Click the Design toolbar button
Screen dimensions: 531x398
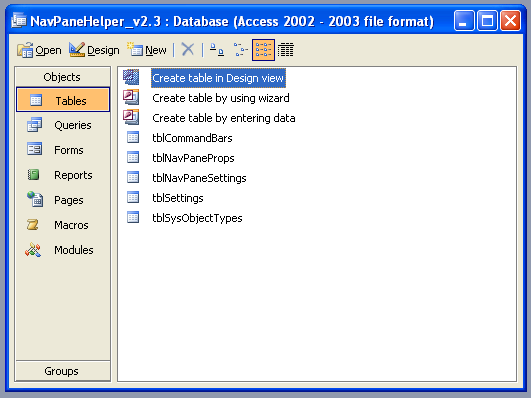point(94,50)
